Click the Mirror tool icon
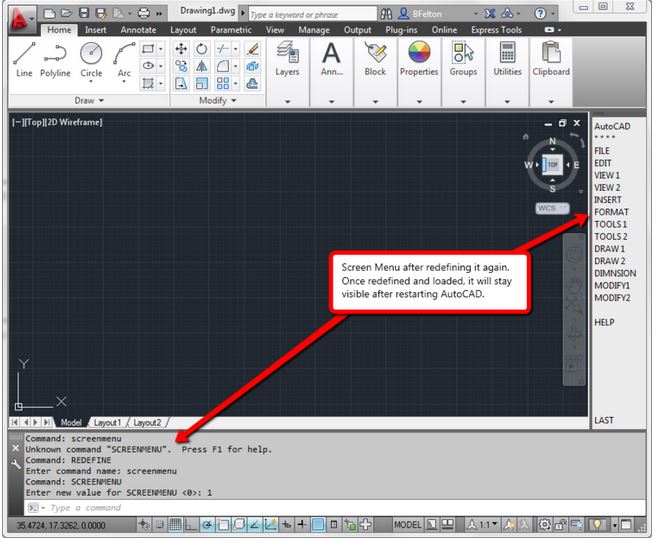Screen dimensions: 656x541 [202, 66]
